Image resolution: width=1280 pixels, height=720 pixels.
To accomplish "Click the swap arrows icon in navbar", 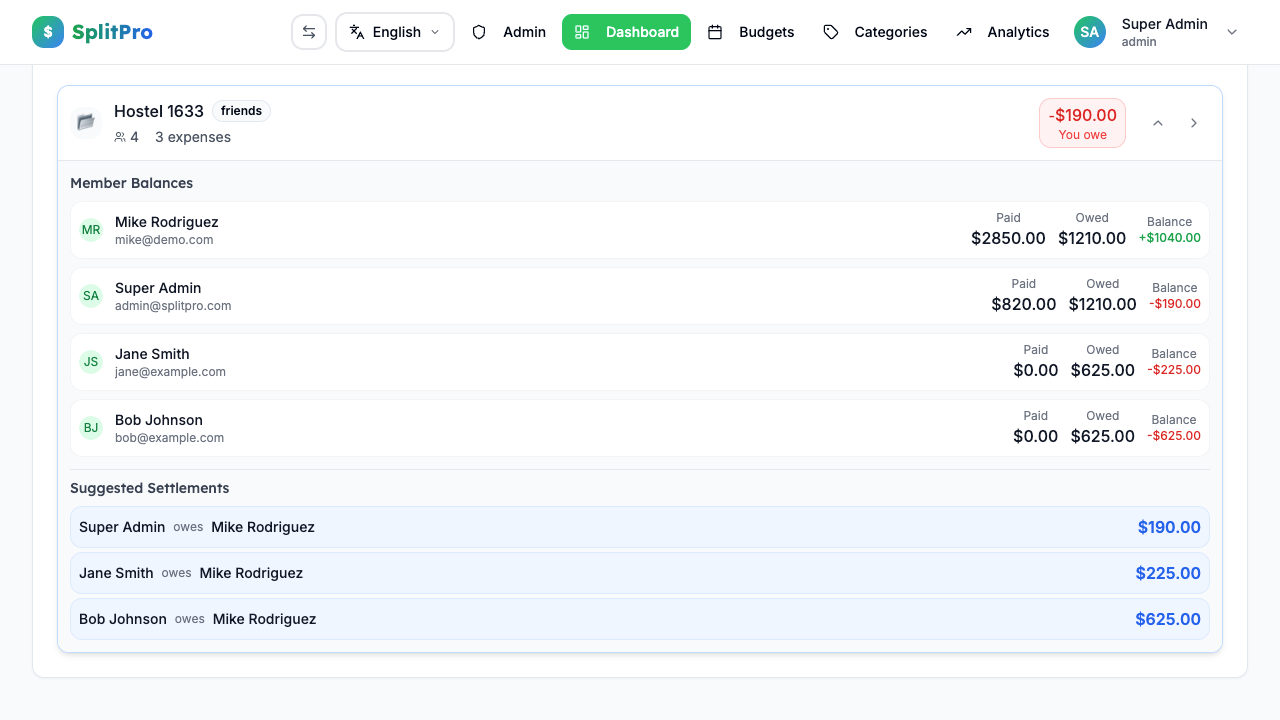I will point(309,31).
